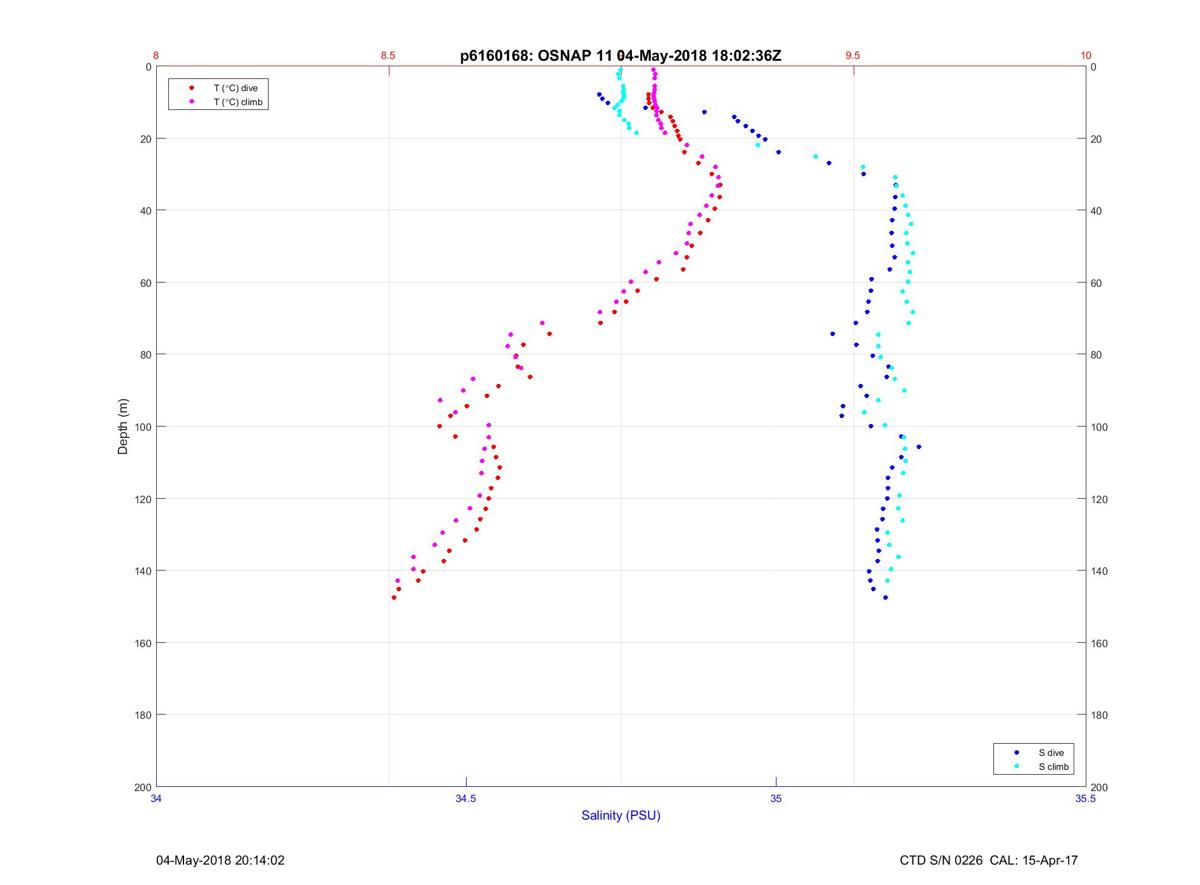Click the '160' tick on the right depth axis
1200x885 pixels.
[x=1100, y=643]
